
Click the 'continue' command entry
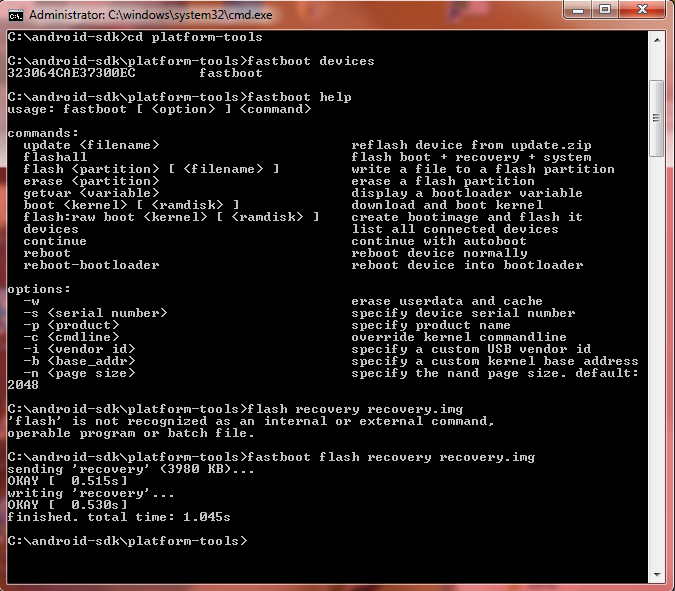pos(55,241)
